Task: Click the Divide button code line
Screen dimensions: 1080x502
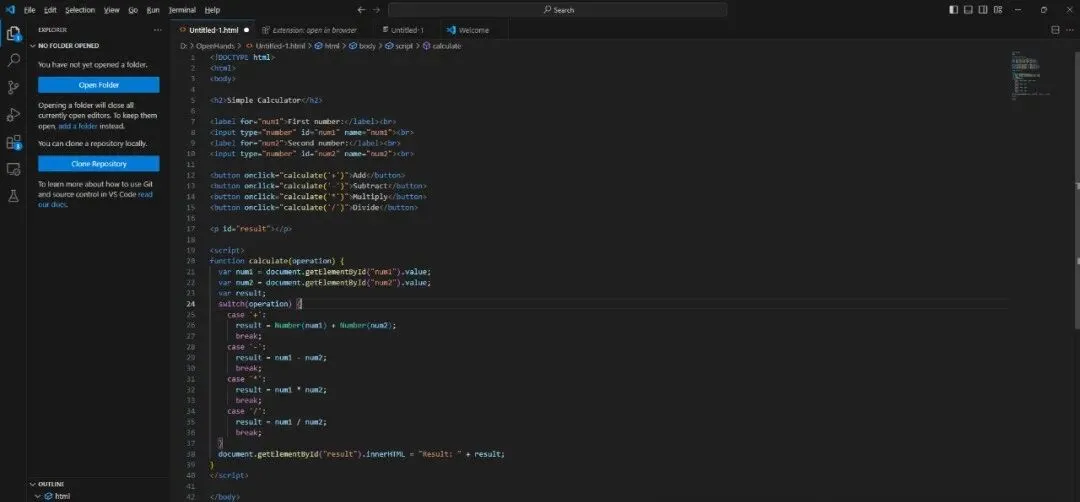Action: click(313, 207)
